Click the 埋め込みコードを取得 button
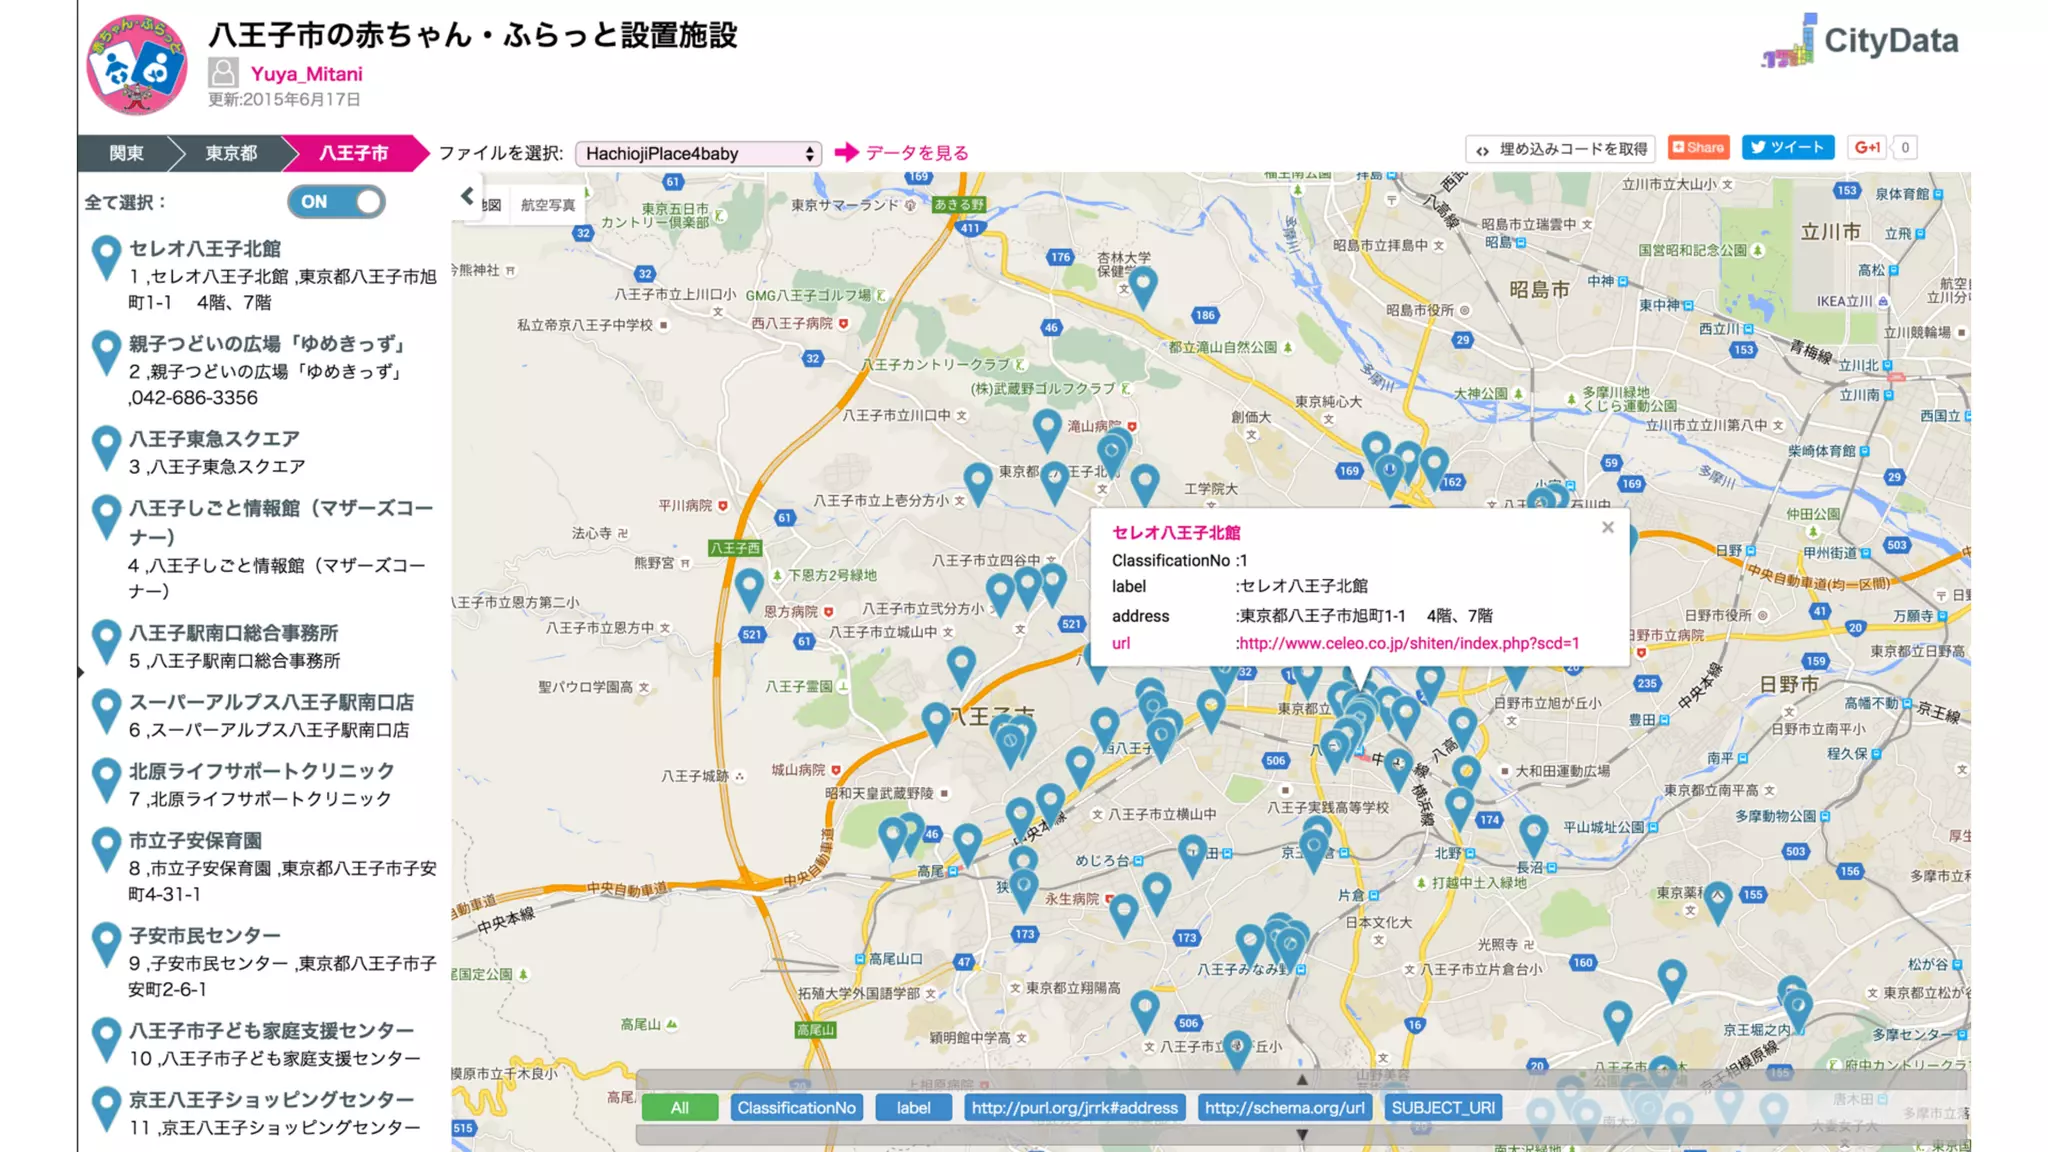Viewport: 2048px width, 1152px height. pyautogui.click(x=1560, y=148)
